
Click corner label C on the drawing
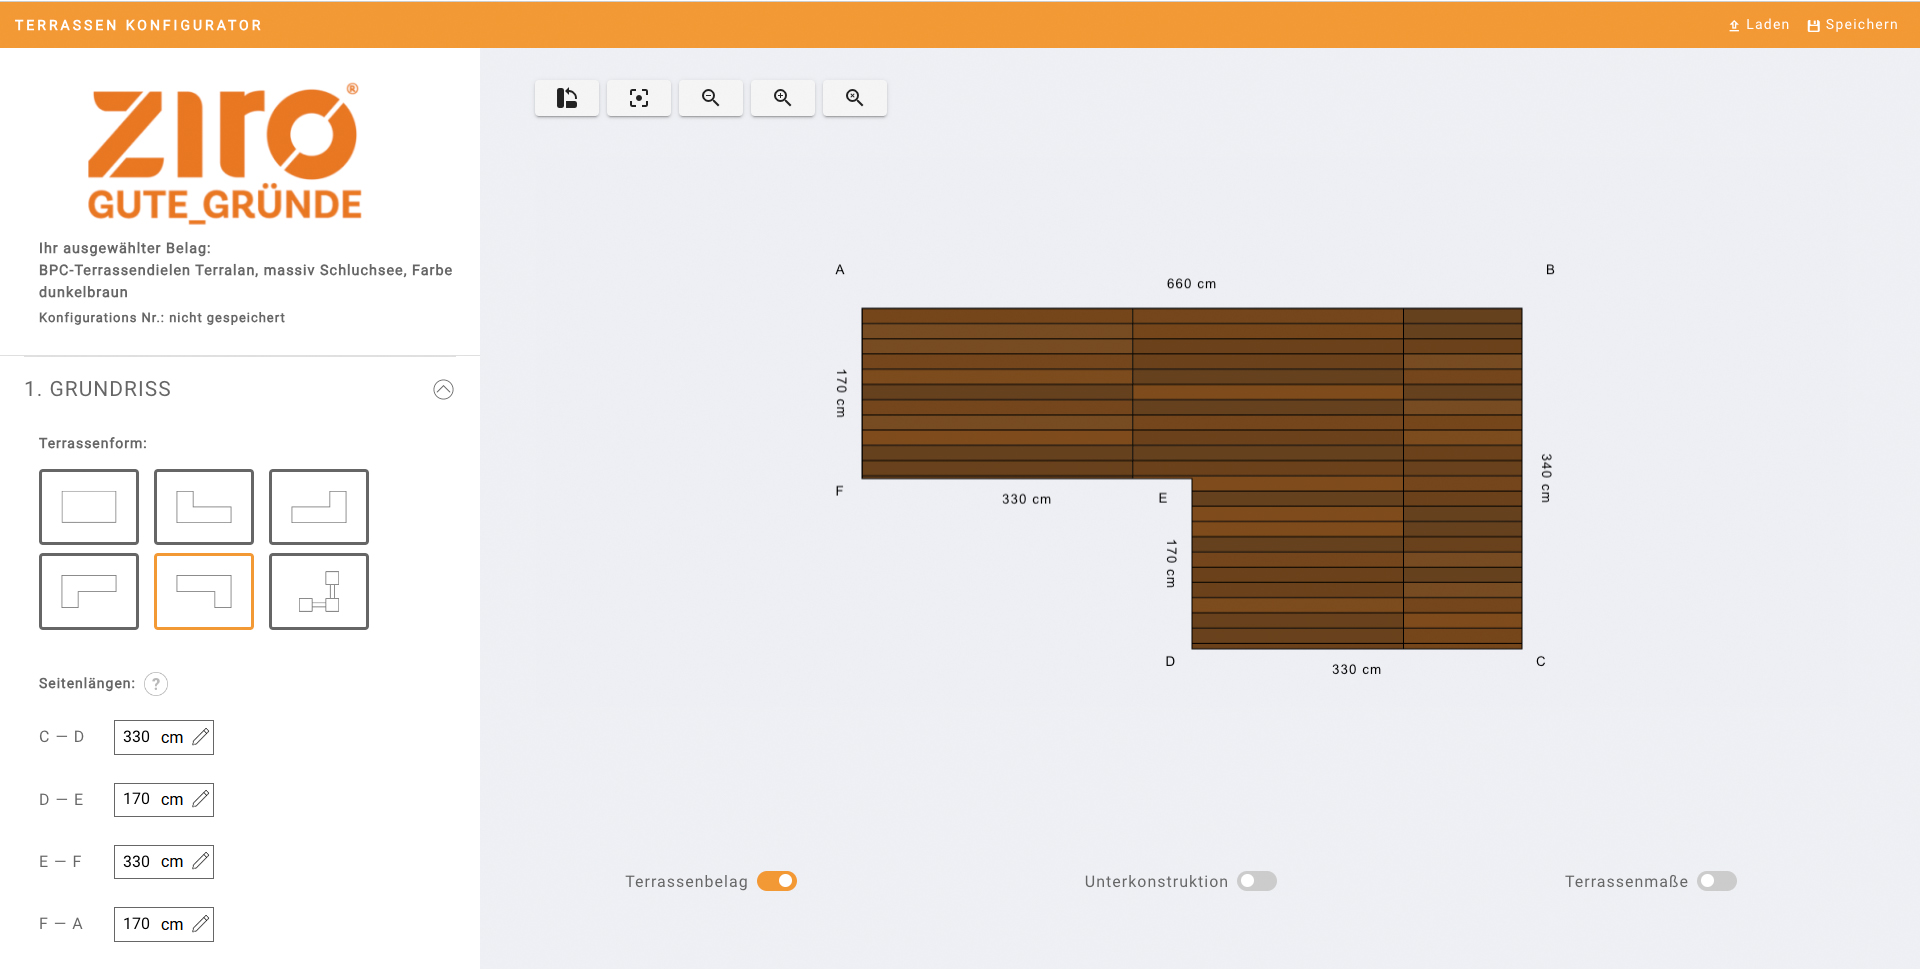pos(1541,662)
